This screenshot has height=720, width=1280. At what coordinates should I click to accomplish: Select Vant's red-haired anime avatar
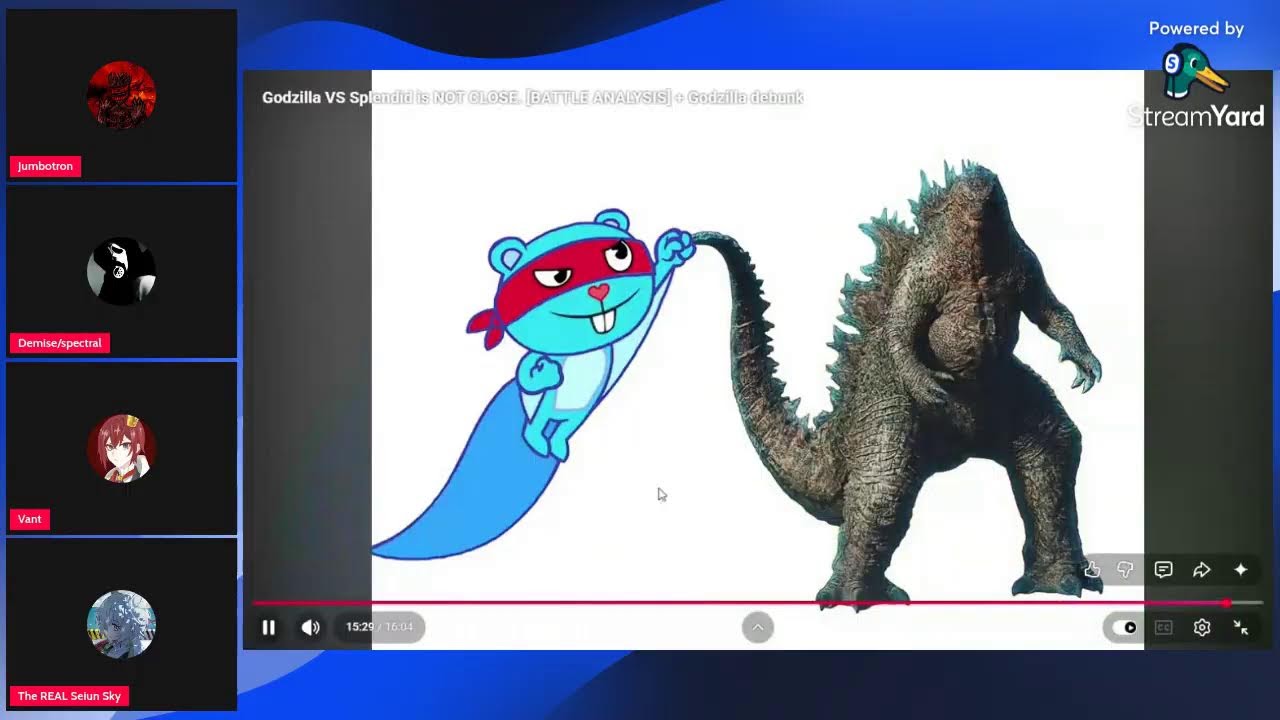(121, 448)
